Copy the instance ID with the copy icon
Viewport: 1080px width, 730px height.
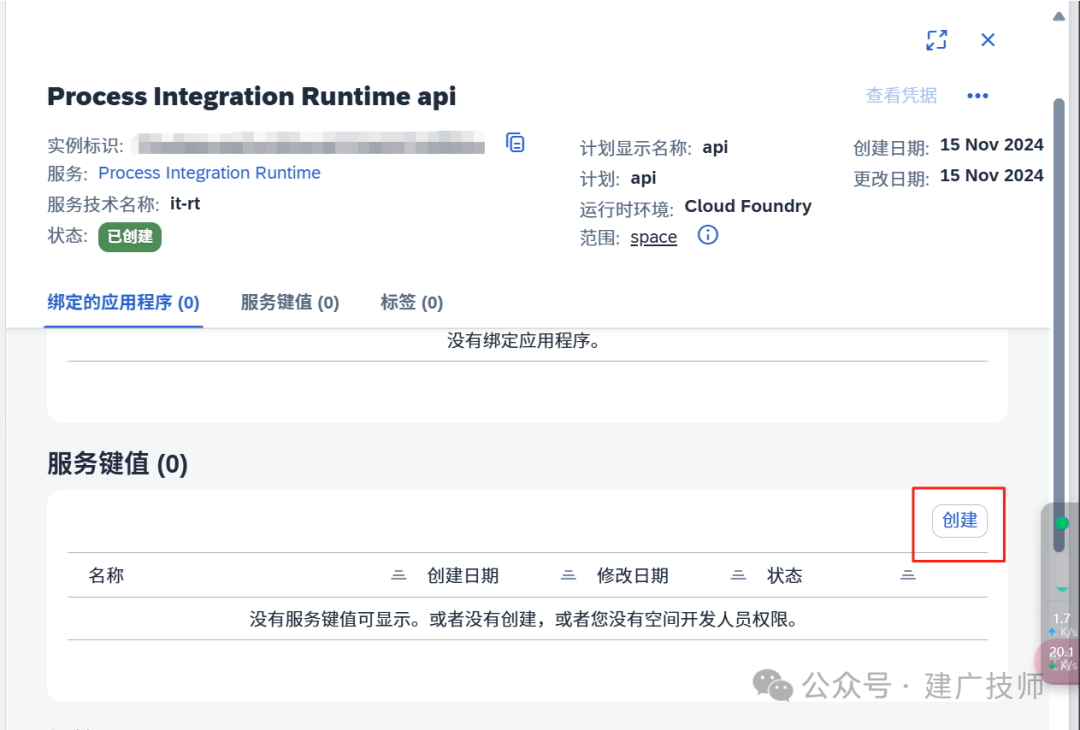515,143
